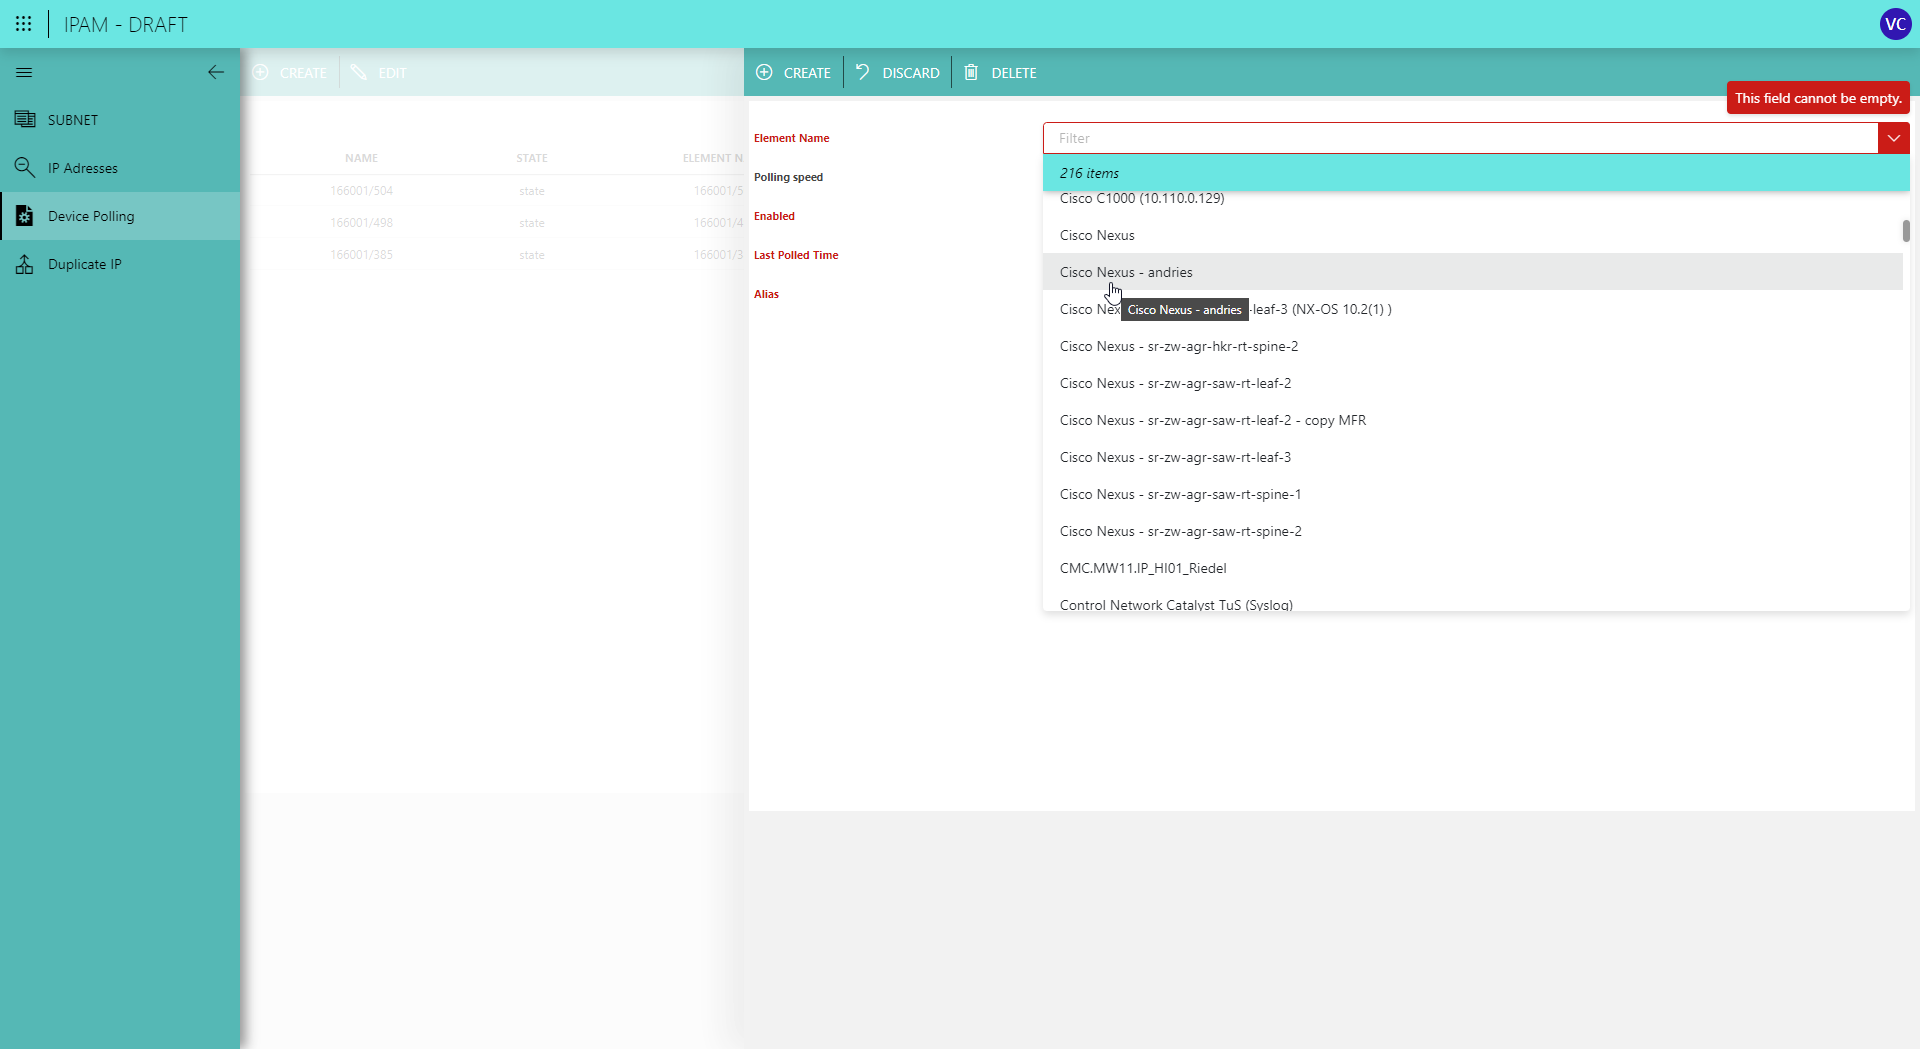Screen dimensions: 1920x1049
Task: Collapse sidebar with the back arrow
Action: tap(215, 72)
